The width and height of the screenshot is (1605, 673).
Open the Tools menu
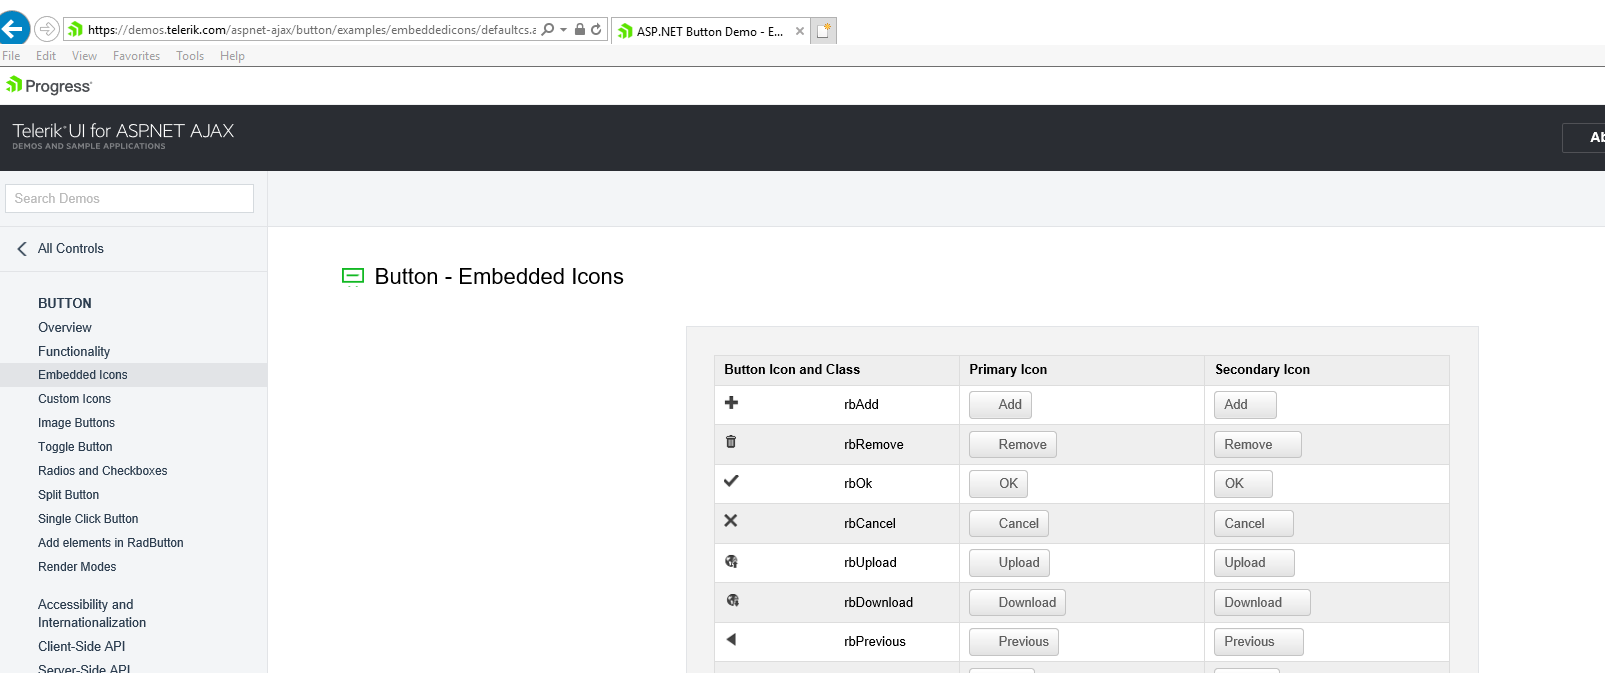(x=190, y=56)
